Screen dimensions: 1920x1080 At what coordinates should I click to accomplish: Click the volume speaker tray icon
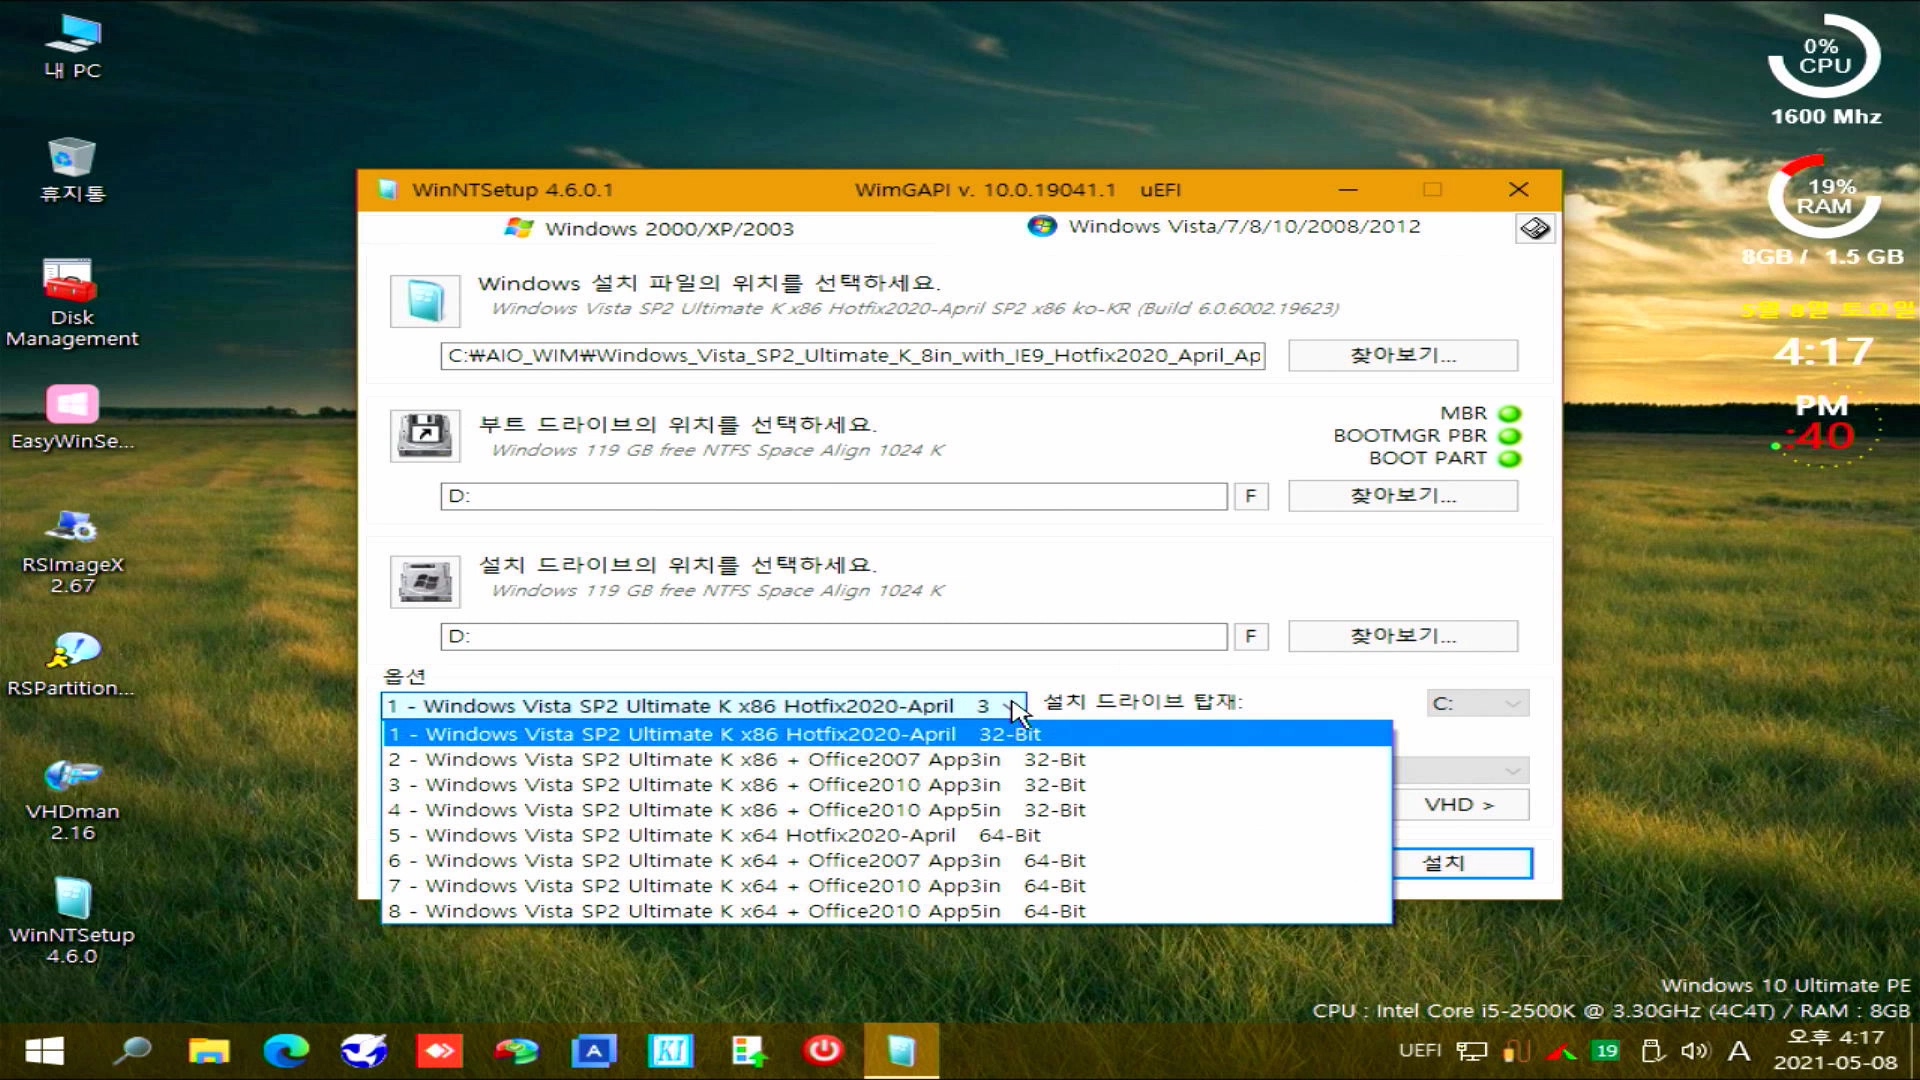1694,1051
